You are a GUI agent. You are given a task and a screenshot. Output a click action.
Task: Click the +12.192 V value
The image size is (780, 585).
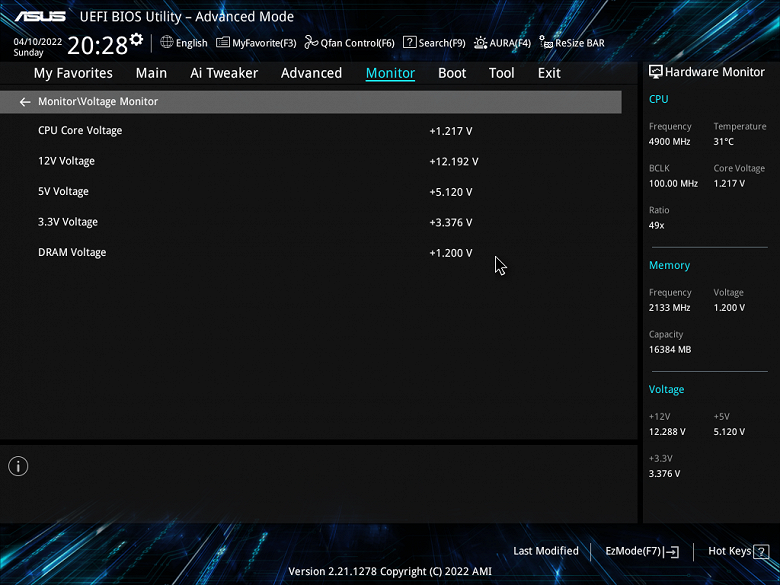(x=454, y=162)
